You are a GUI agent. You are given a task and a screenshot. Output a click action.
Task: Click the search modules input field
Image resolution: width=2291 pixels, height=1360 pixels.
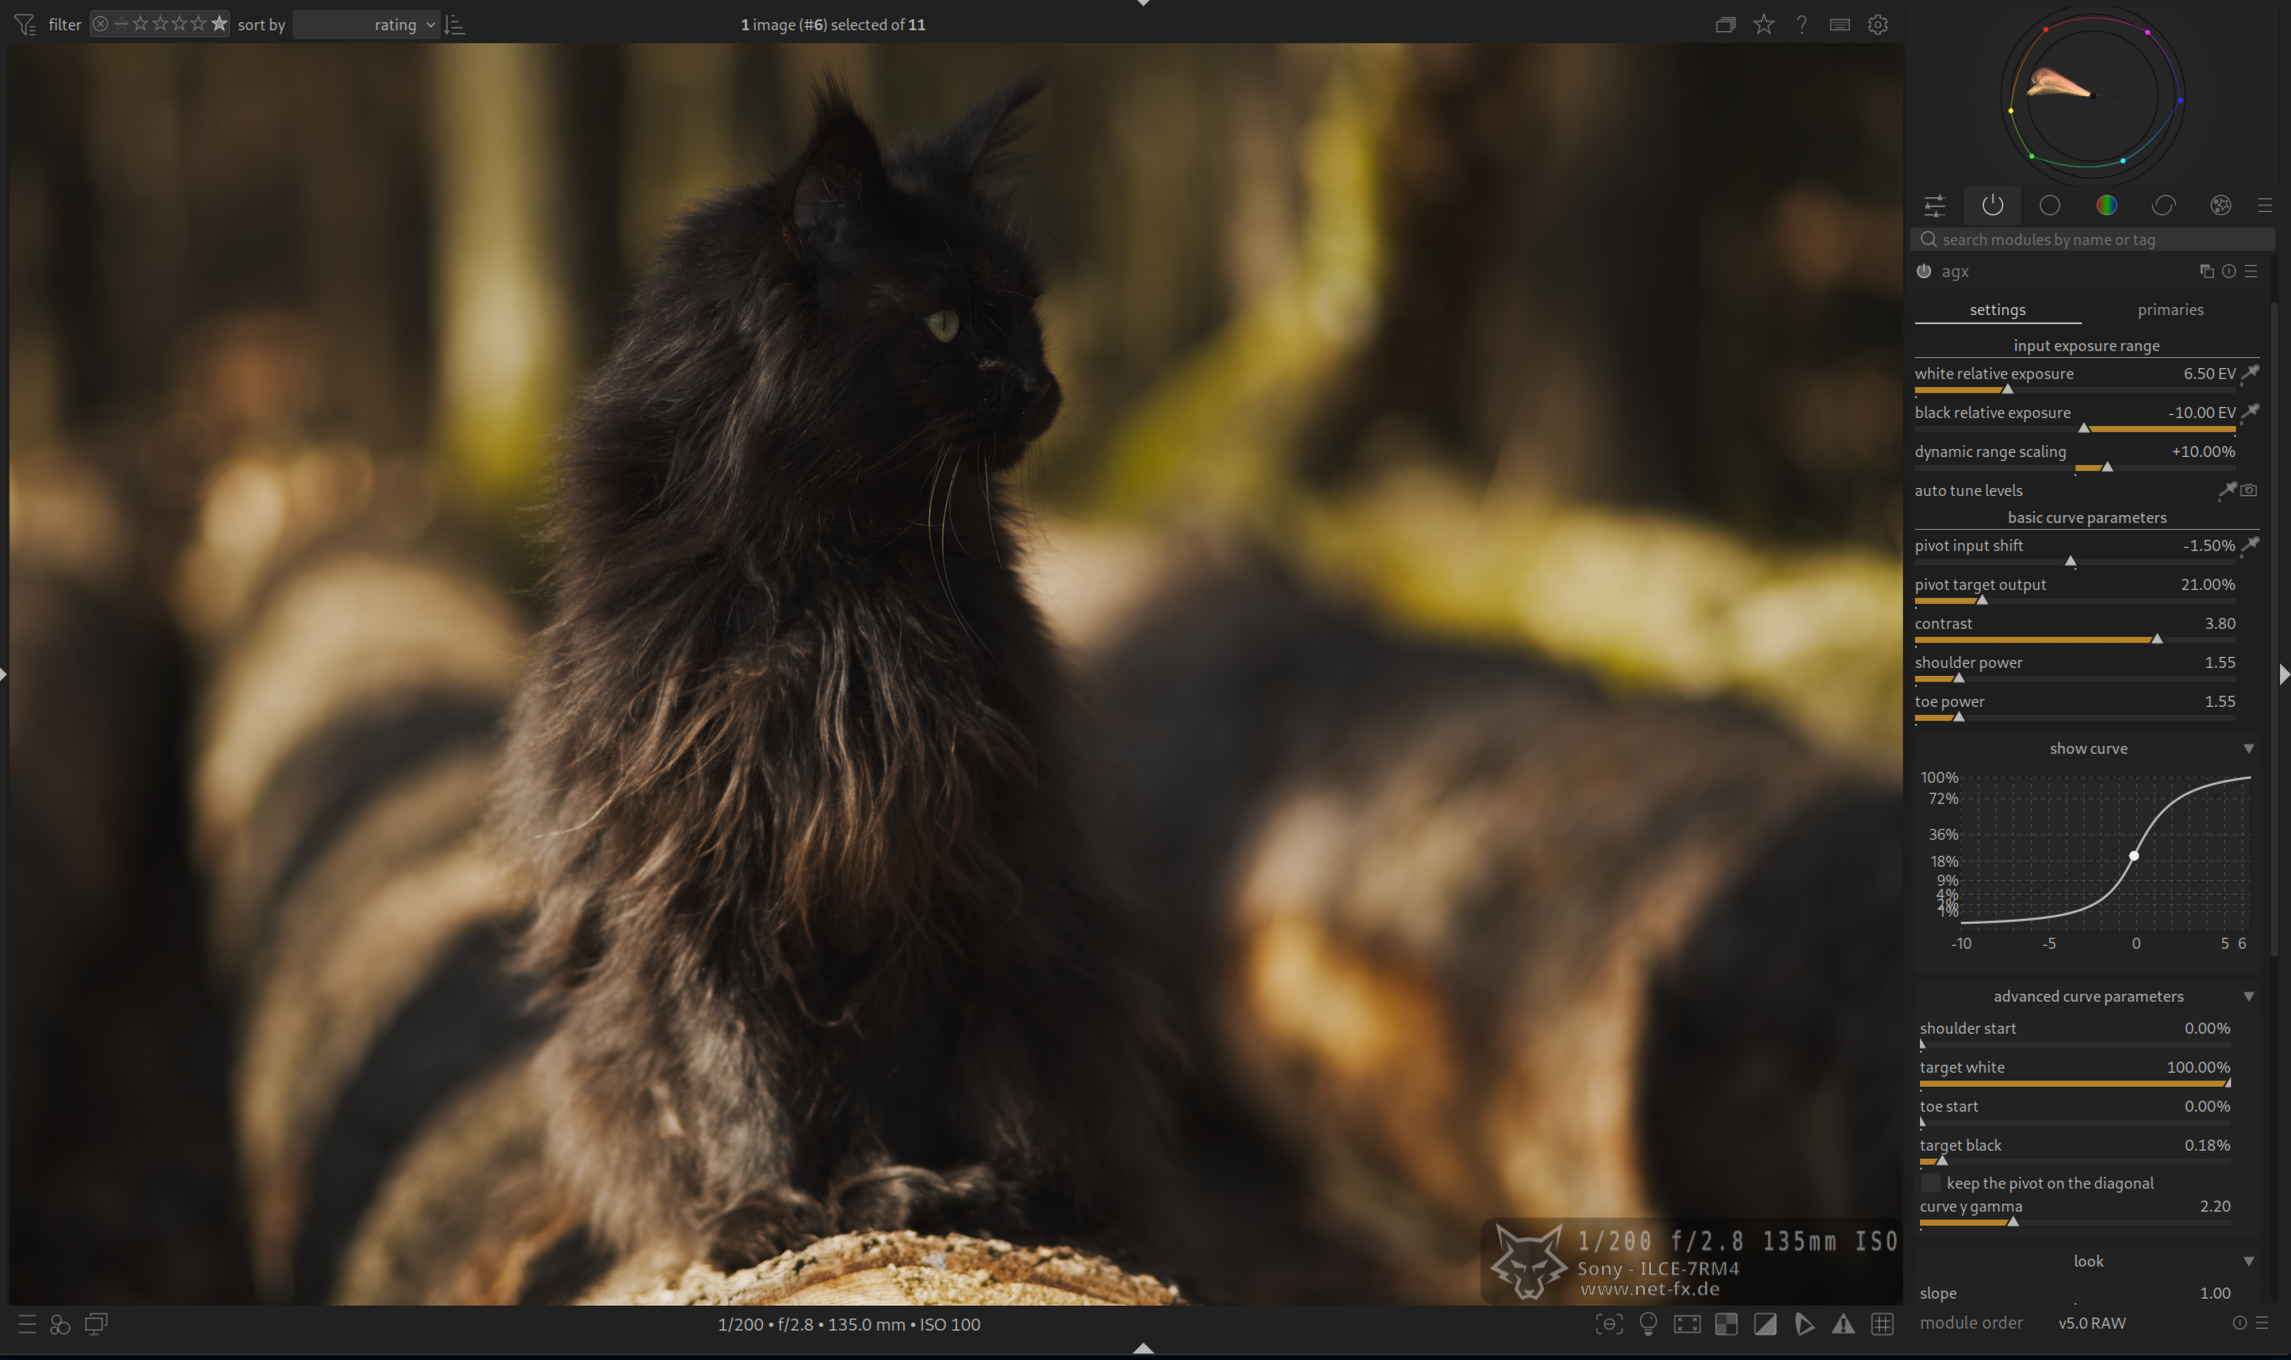(2095, 240)
